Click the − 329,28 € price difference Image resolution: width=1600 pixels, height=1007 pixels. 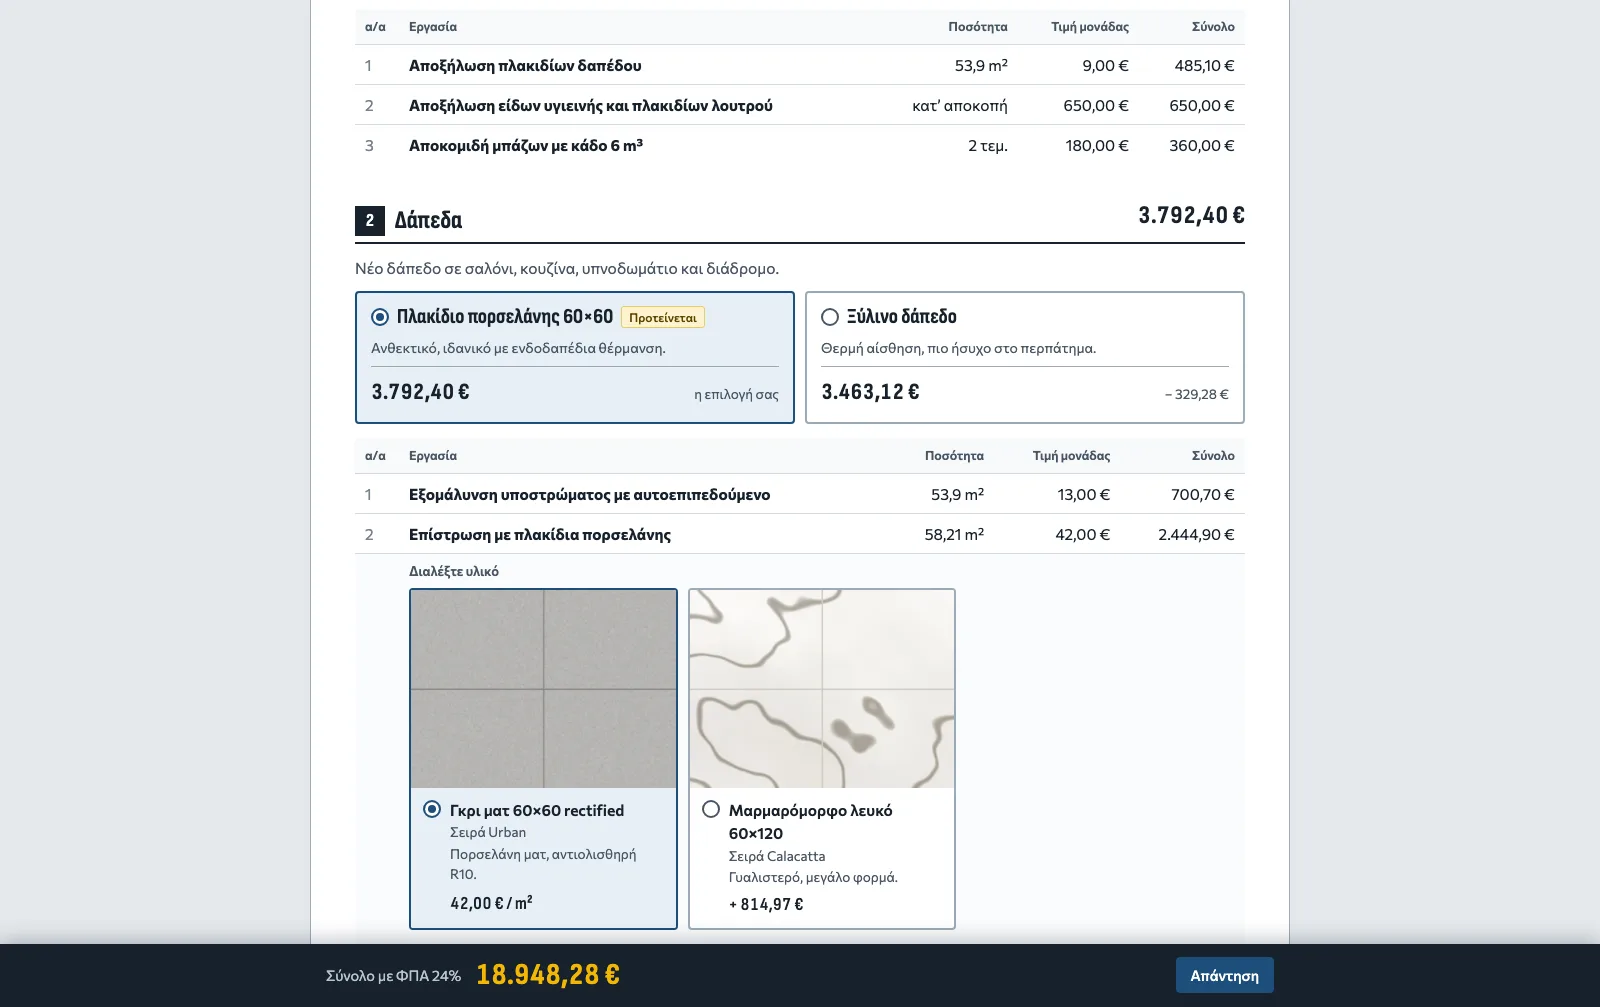pos(1196,394)
